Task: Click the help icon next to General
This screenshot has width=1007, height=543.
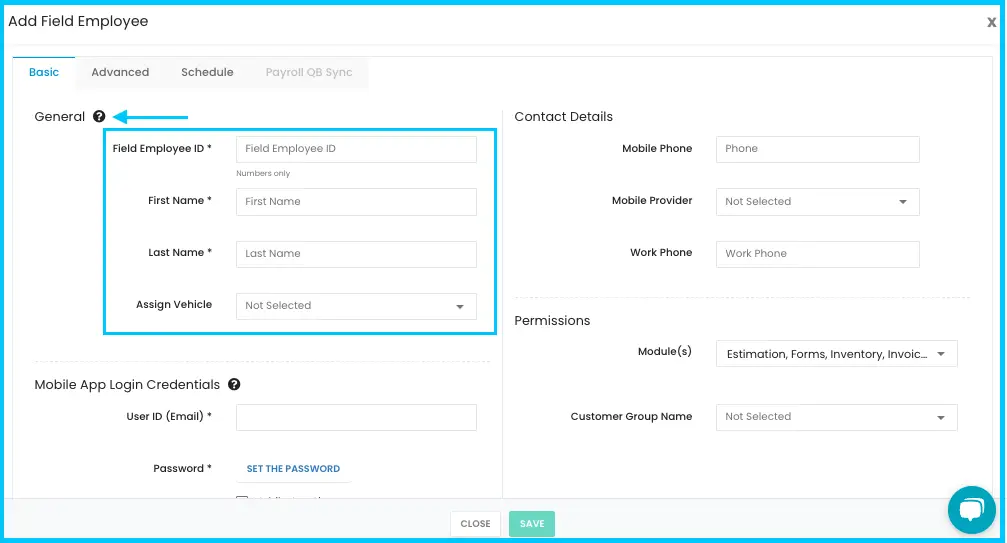Action: click(x=99, y=116)
